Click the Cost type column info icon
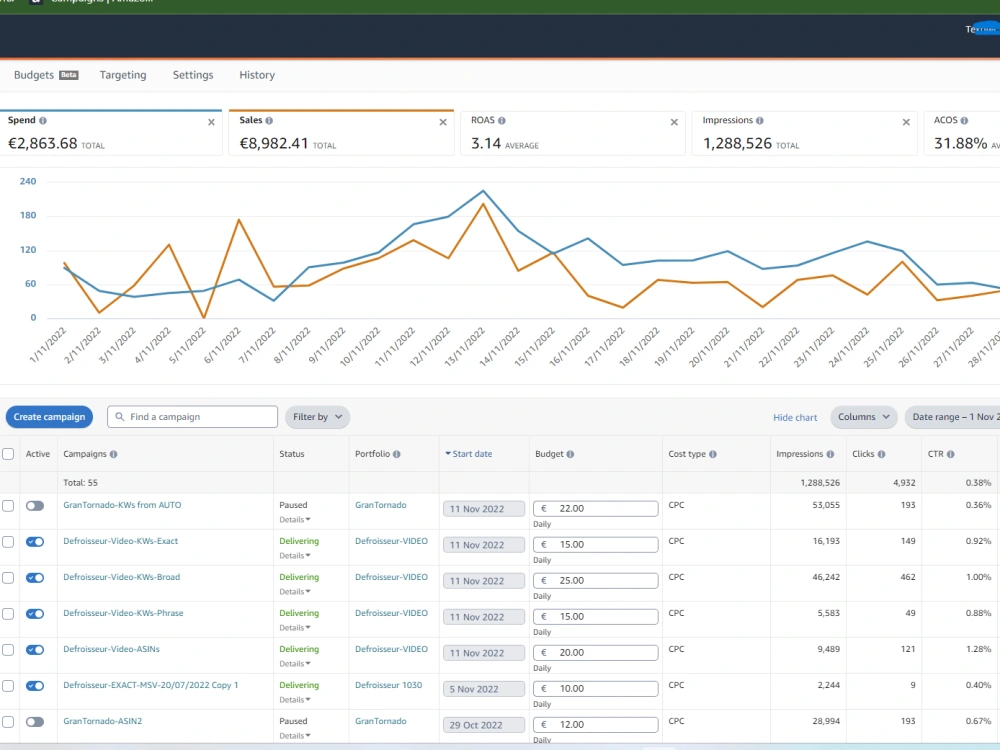1000x750 pixels. tap(713, 454)
